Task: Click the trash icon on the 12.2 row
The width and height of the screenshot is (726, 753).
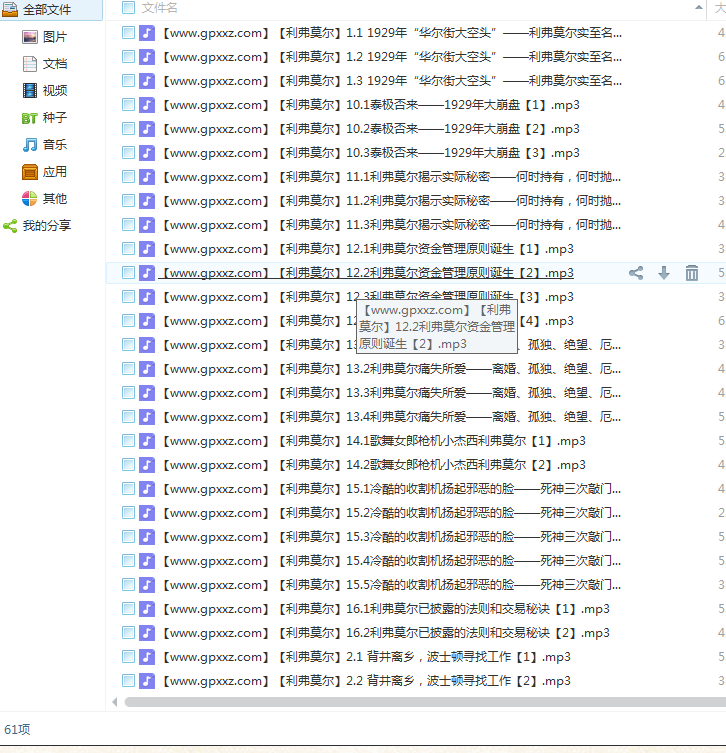Action: pos(692,273)
